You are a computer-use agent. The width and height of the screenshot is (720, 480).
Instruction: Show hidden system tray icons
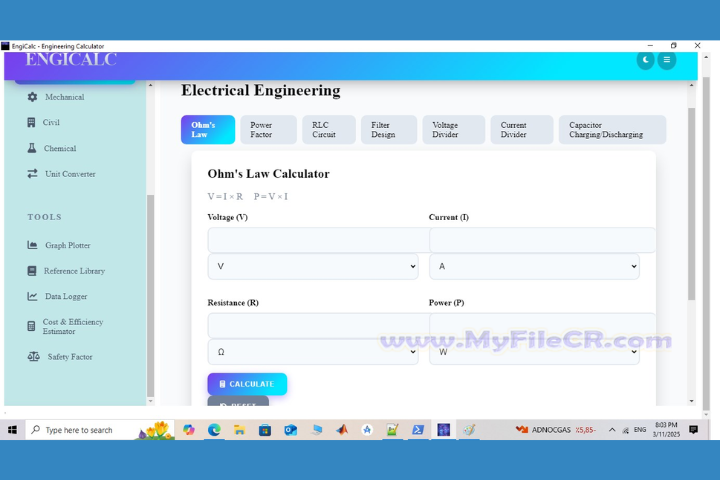coord(612,430)
